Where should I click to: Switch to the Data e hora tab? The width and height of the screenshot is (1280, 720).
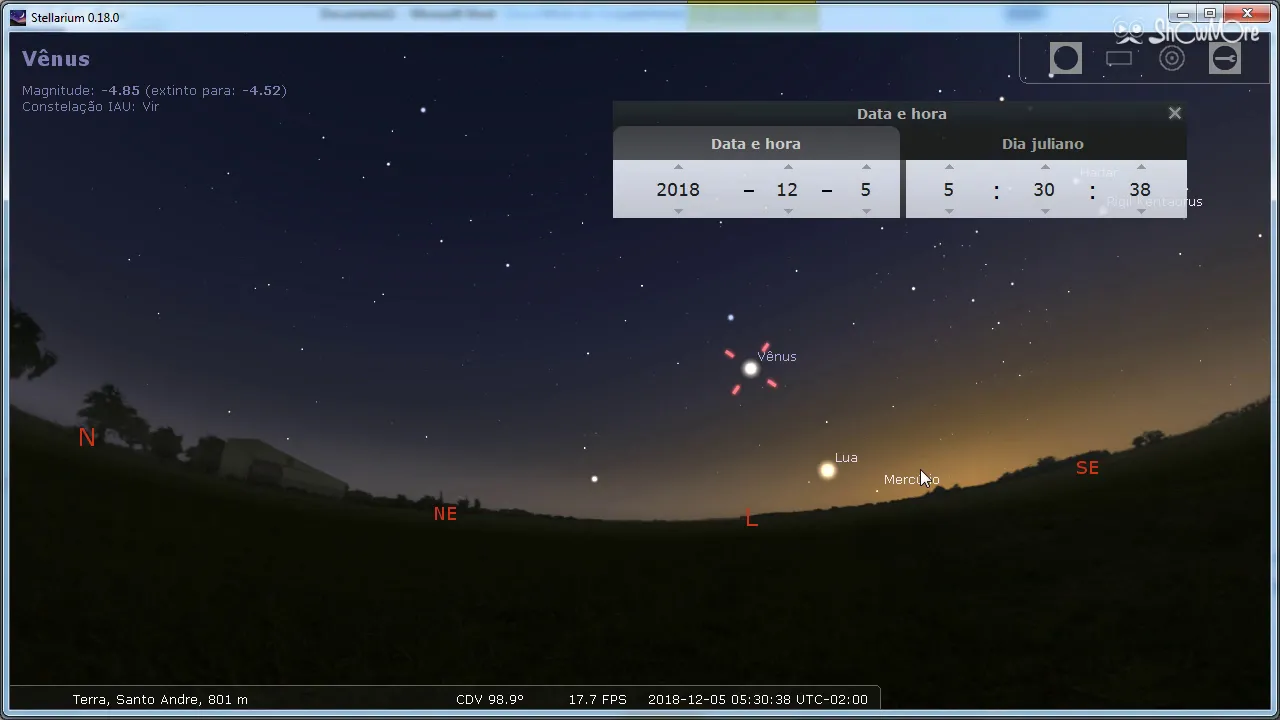pos(756,144)
